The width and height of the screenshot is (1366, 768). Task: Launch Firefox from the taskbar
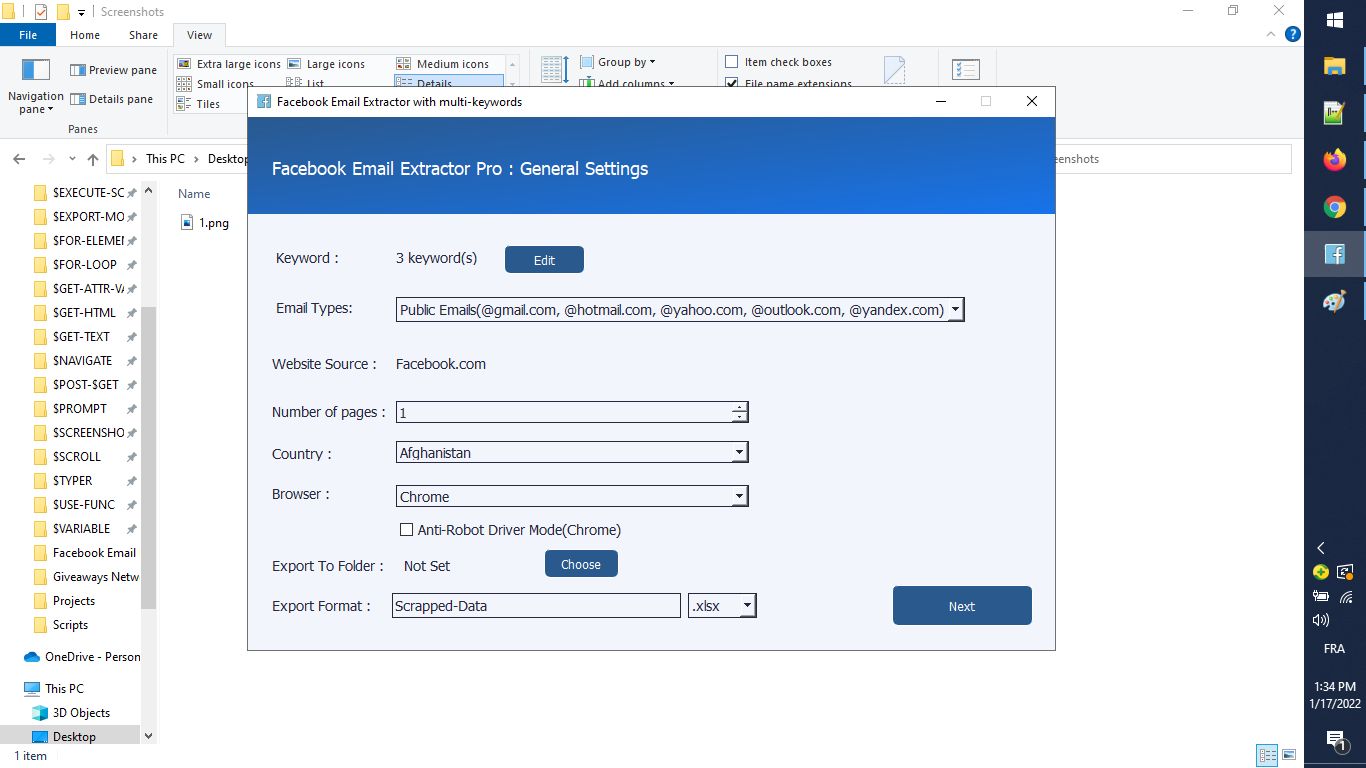1334,160
